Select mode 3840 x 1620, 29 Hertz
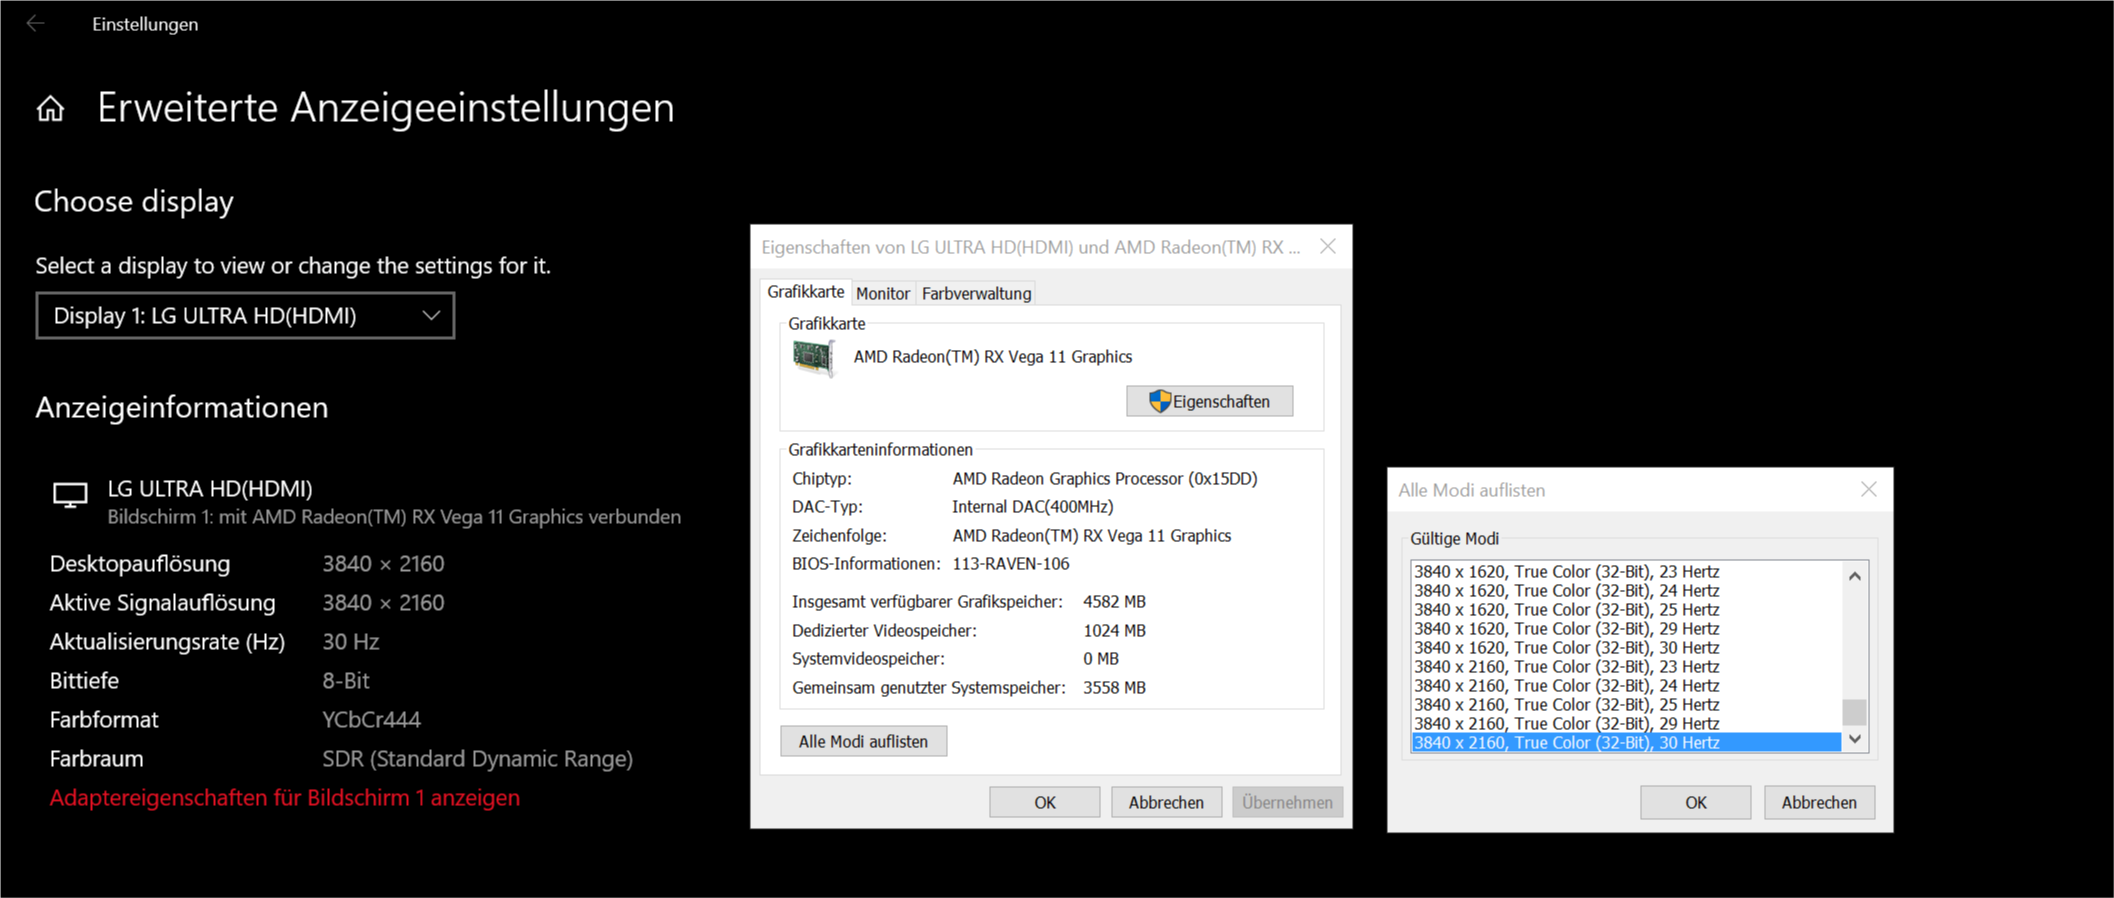The image size is (2114, 898). click(x=1626, y=629)
